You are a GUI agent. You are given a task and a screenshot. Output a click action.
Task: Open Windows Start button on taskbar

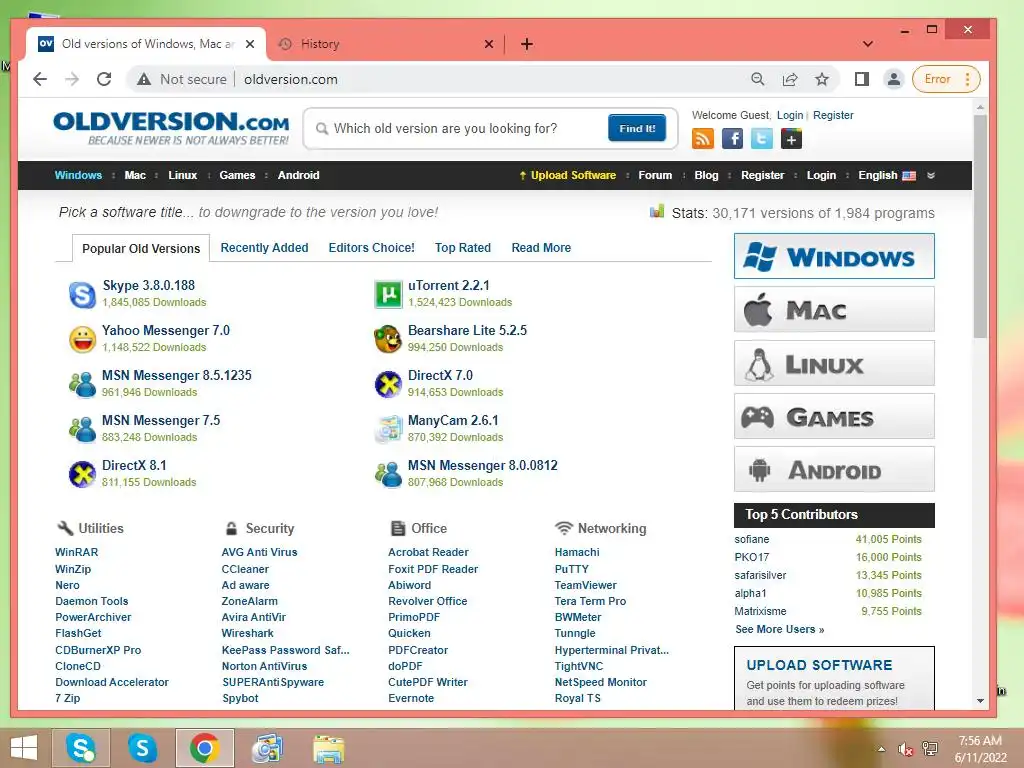(24, 748)
